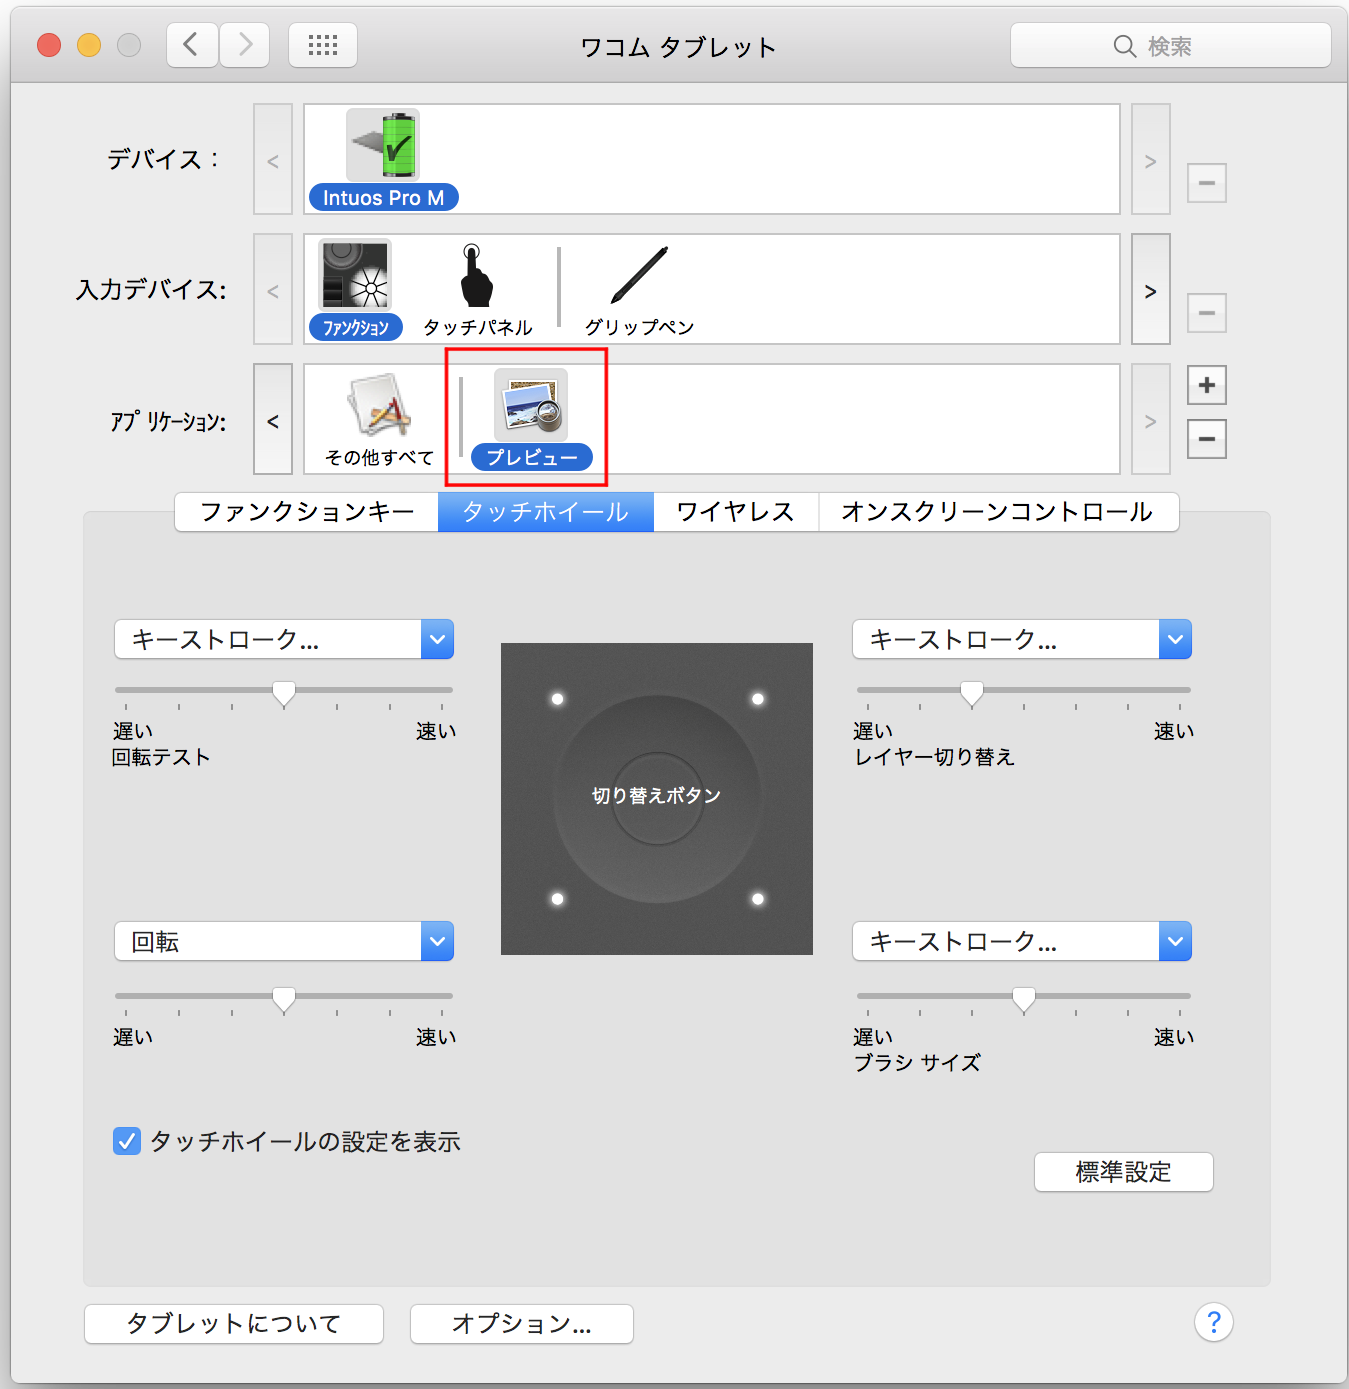Image resolution: width=1349 pixels, height=1389 pixels.
Task: Click the brush size speed slider
Action: [x=1023, y=997]
